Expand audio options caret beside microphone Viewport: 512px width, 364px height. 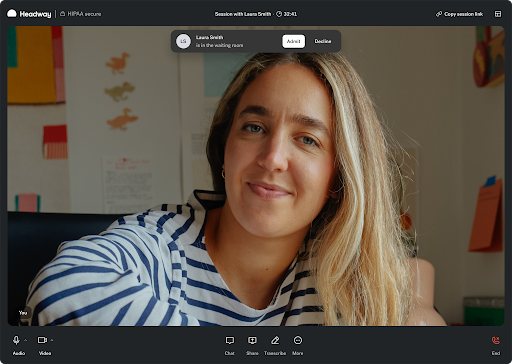(26, 340)
